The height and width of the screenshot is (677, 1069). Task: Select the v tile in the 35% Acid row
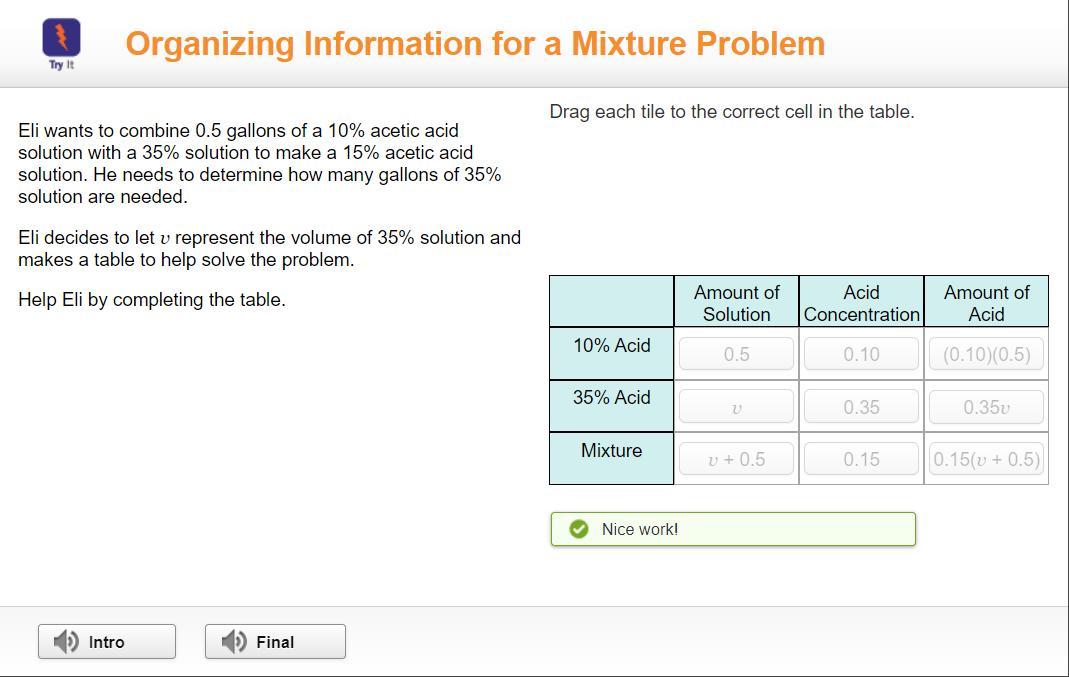click(x=736, y=407)
